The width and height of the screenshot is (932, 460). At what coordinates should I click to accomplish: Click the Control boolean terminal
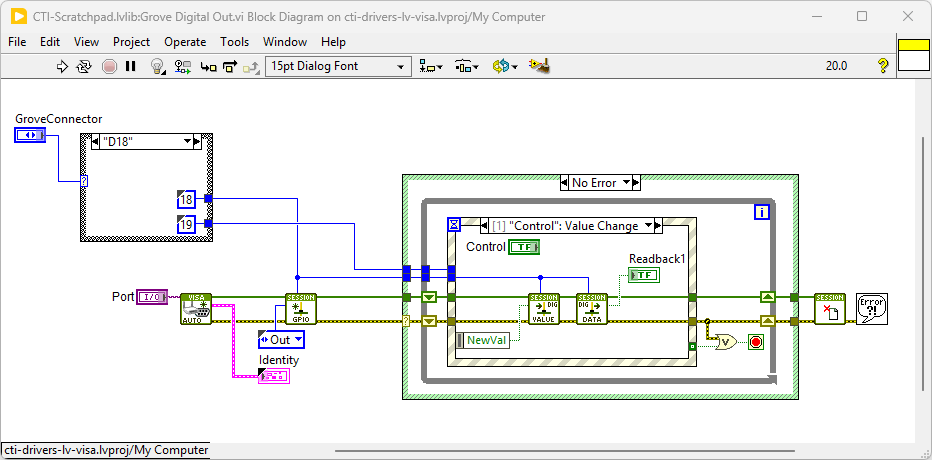[x=524, y=247]
